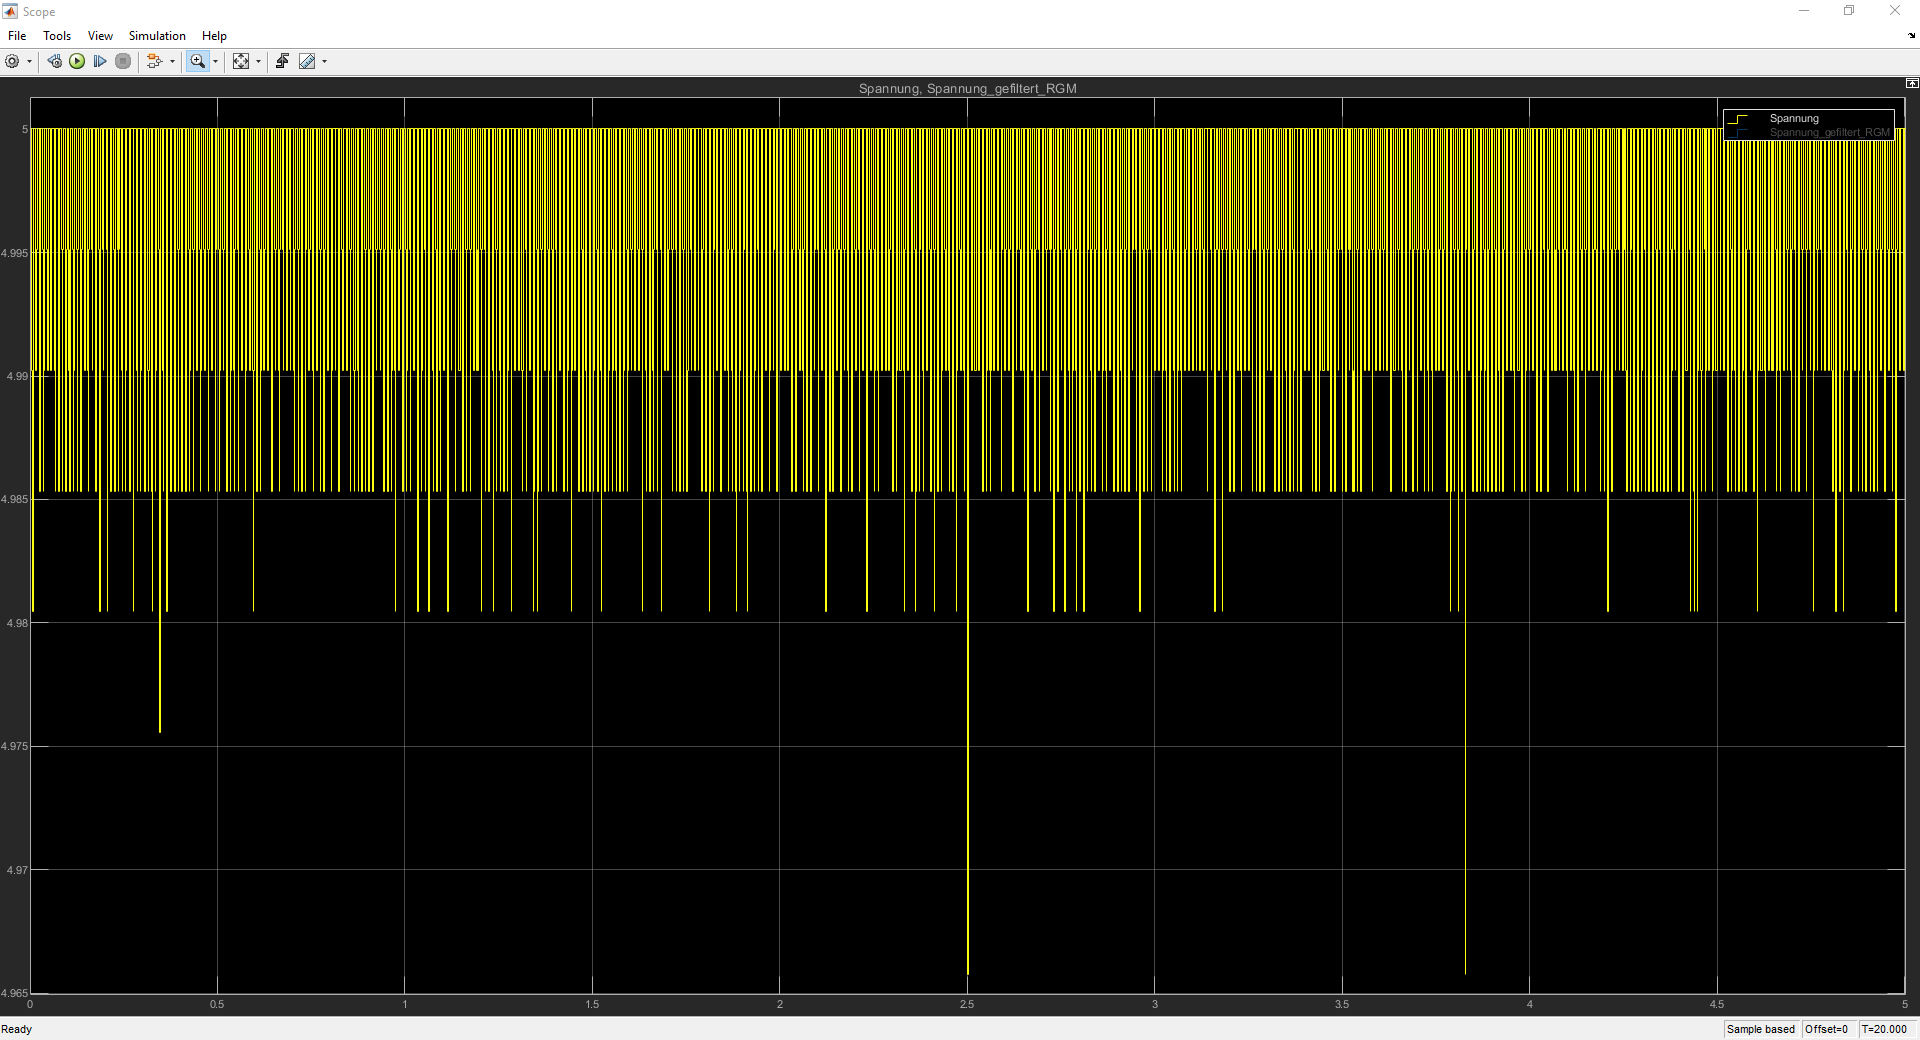
Task: Open Configuration Properties gear icon
Action: 12,61
